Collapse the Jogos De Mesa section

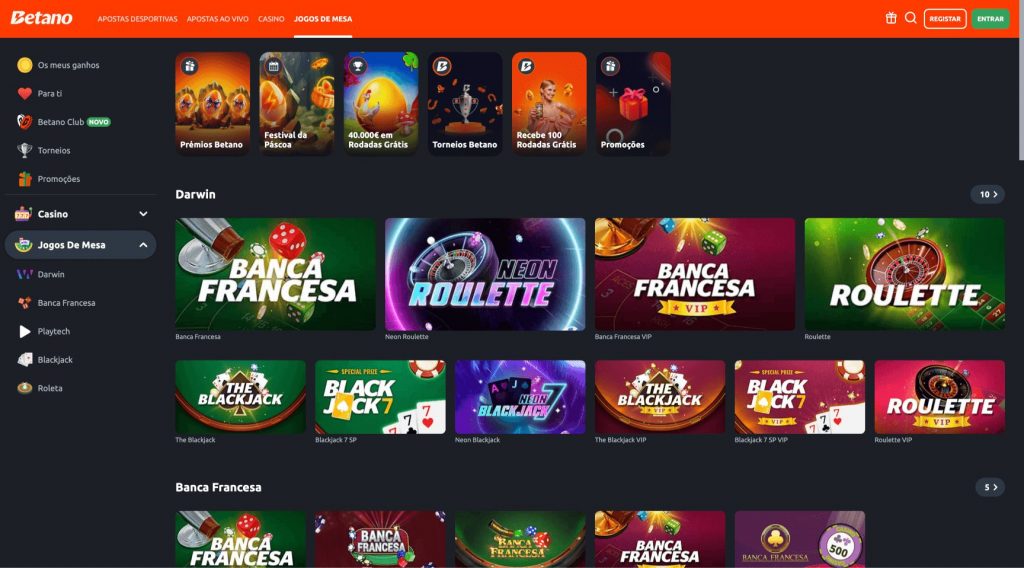click(x=80, y=245)
